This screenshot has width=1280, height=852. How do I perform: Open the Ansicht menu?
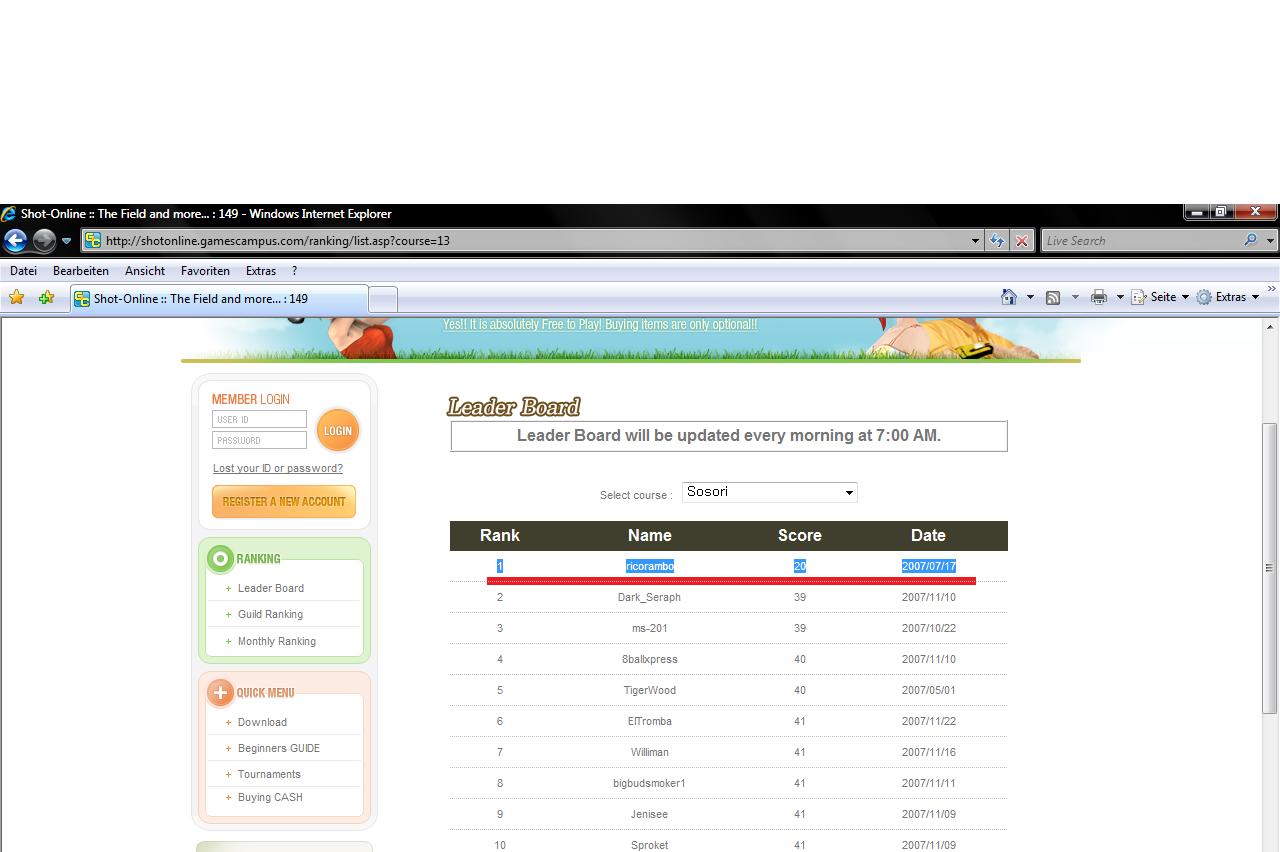coord(145,271)
